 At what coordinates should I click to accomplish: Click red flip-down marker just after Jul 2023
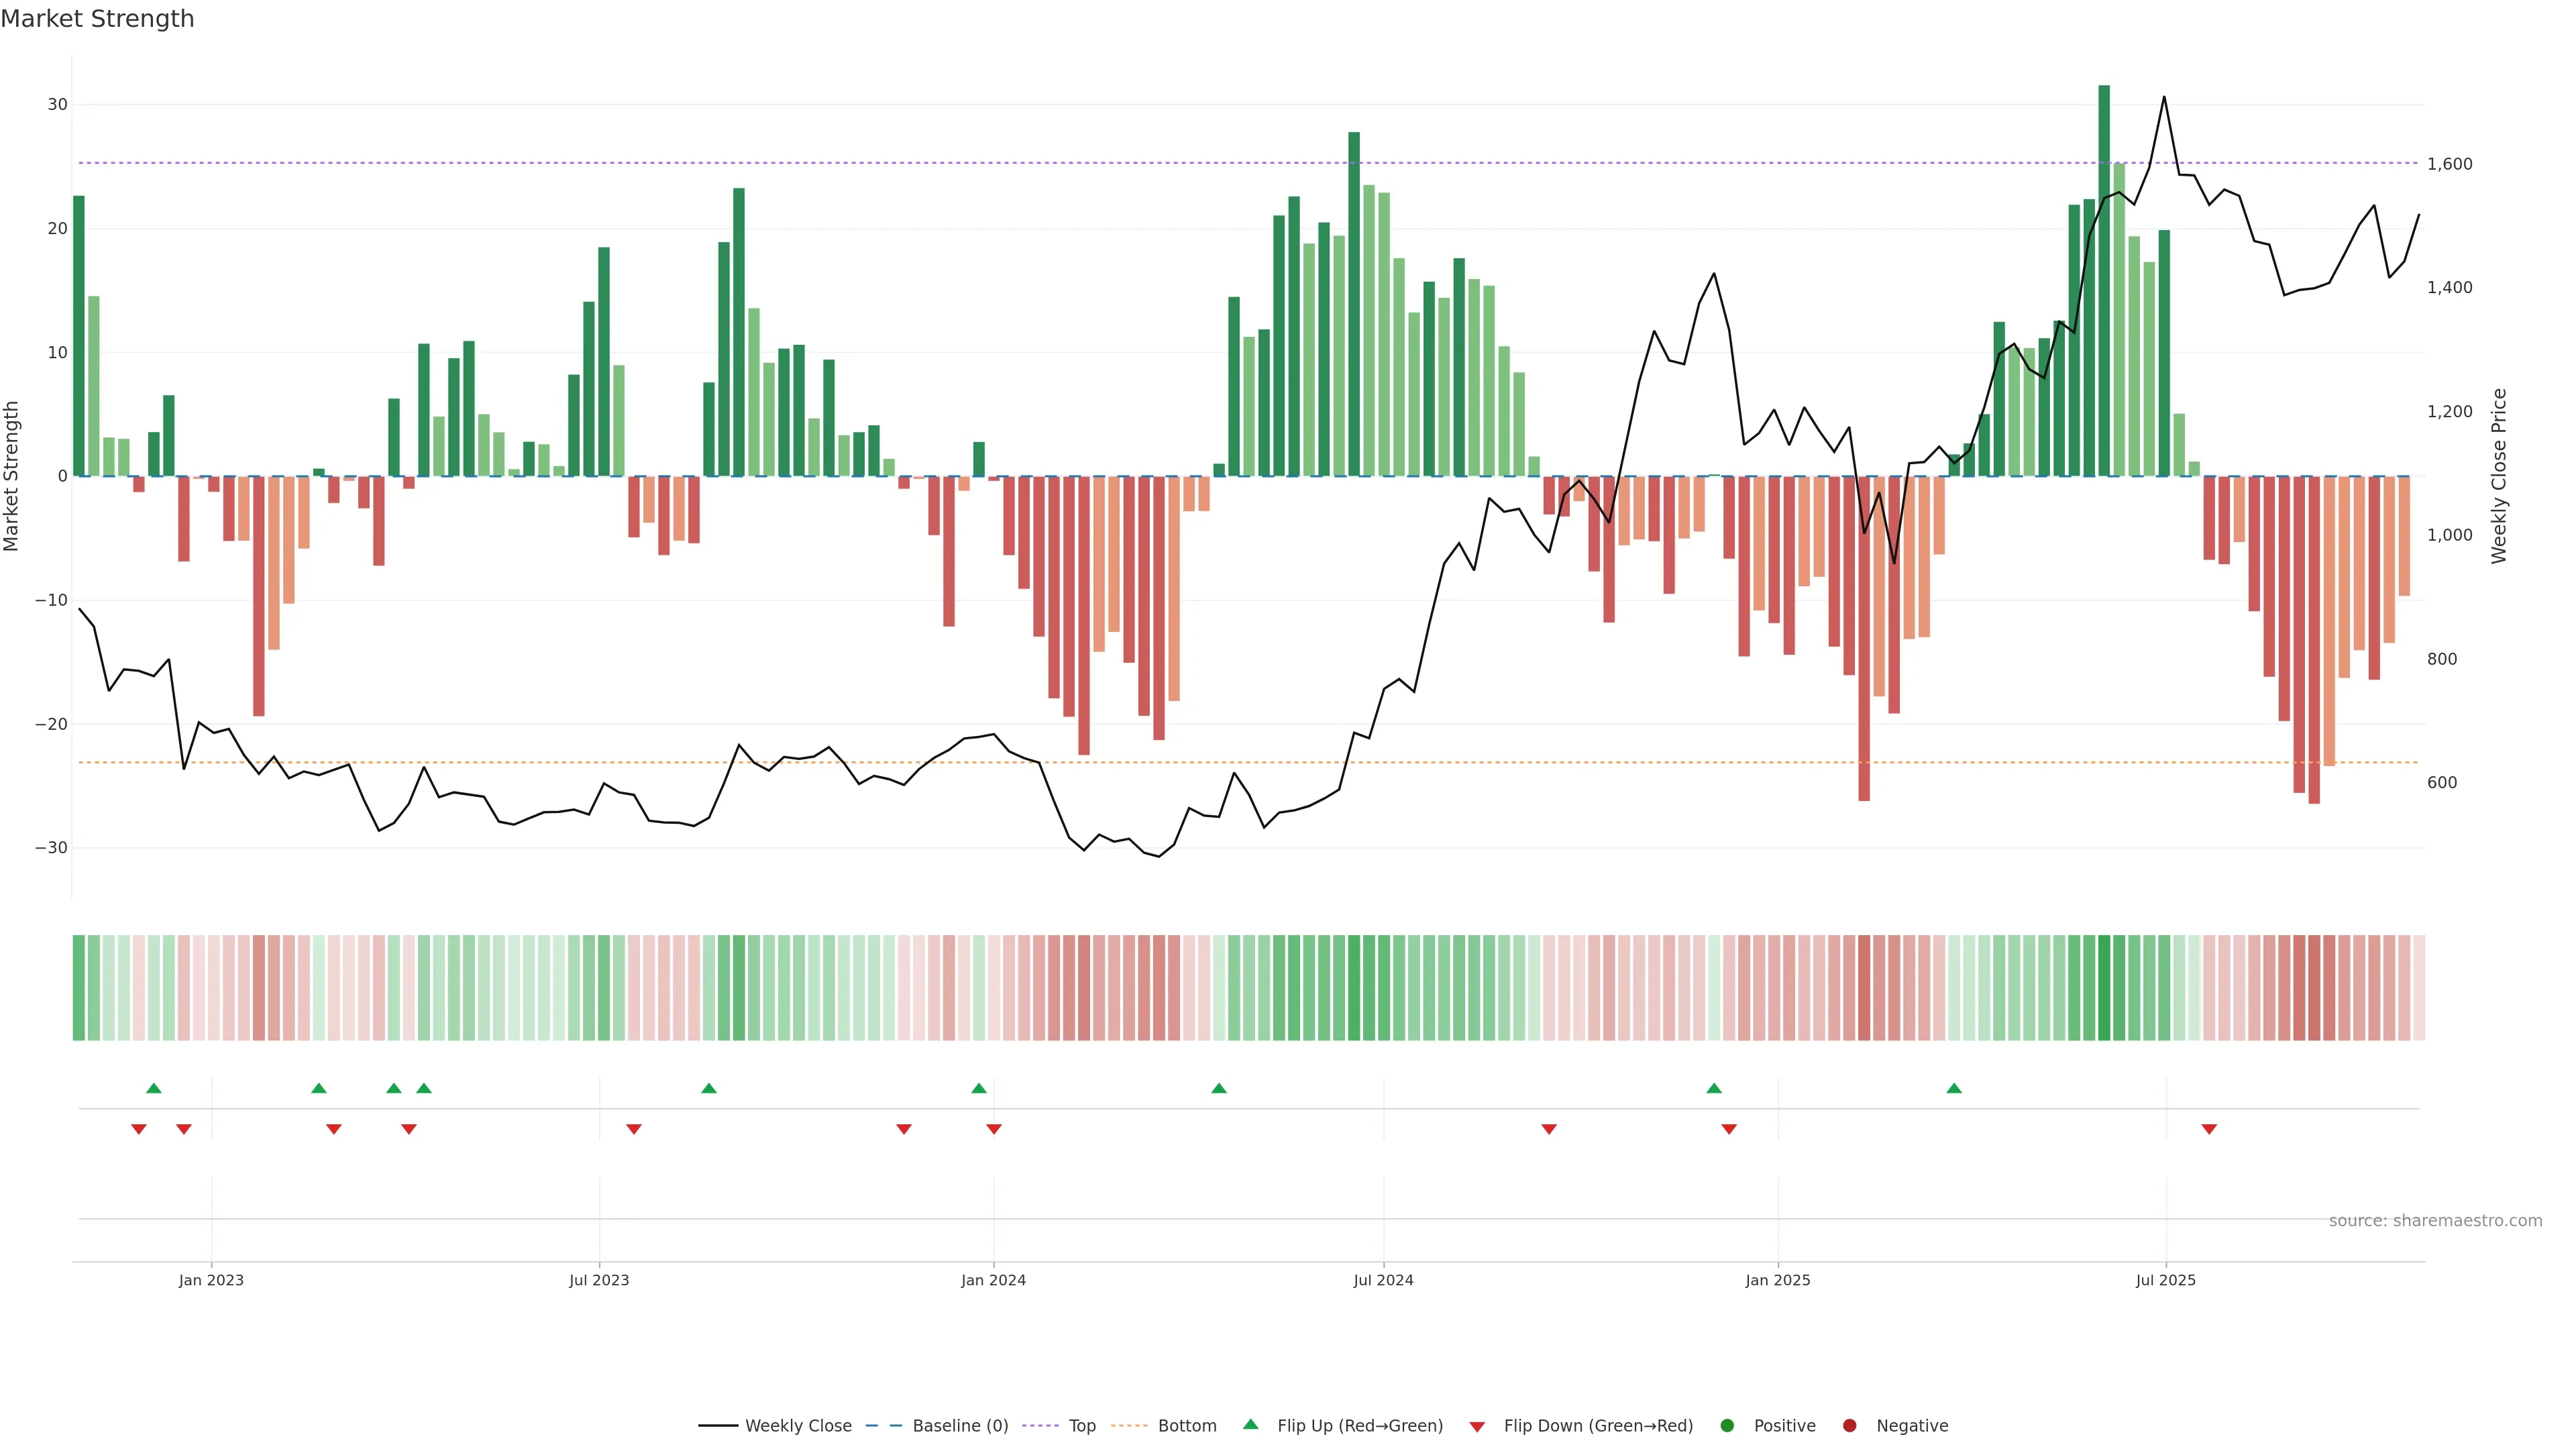pos(634,1129)
